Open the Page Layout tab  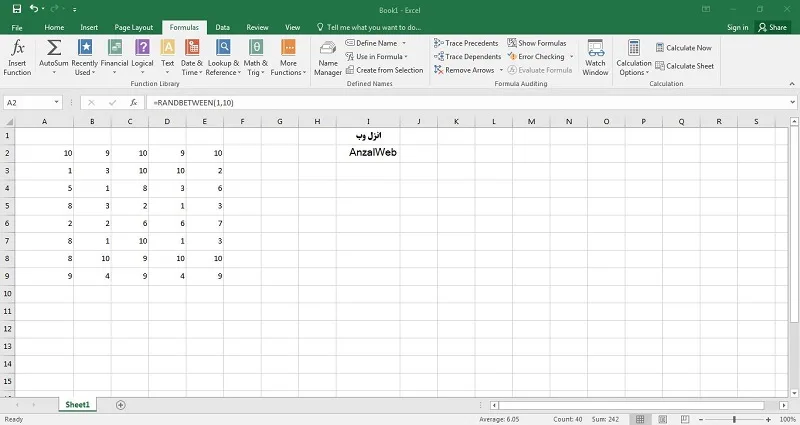tap(134, 28)
